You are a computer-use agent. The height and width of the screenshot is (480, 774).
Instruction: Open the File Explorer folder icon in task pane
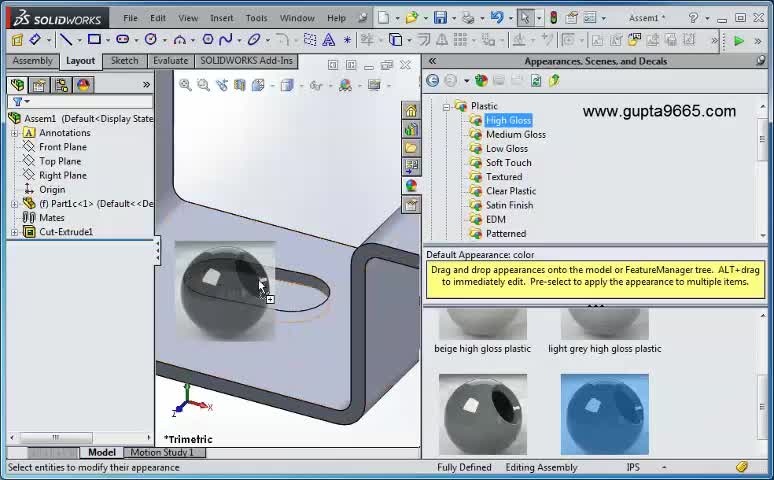pyautogui.click(x=411, y=148)
